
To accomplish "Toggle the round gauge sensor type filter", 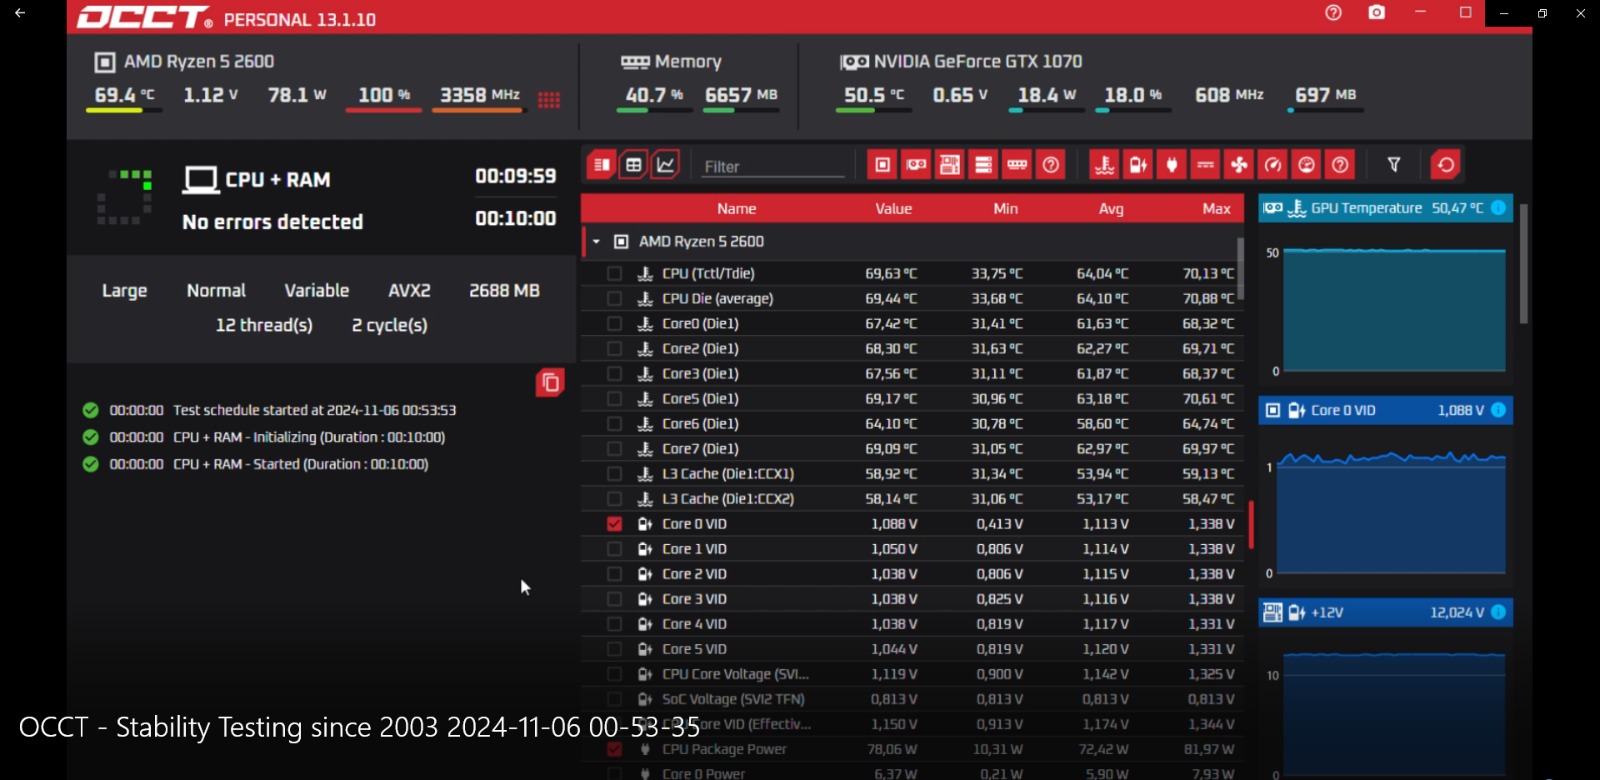I will [x=1307, y=165].
